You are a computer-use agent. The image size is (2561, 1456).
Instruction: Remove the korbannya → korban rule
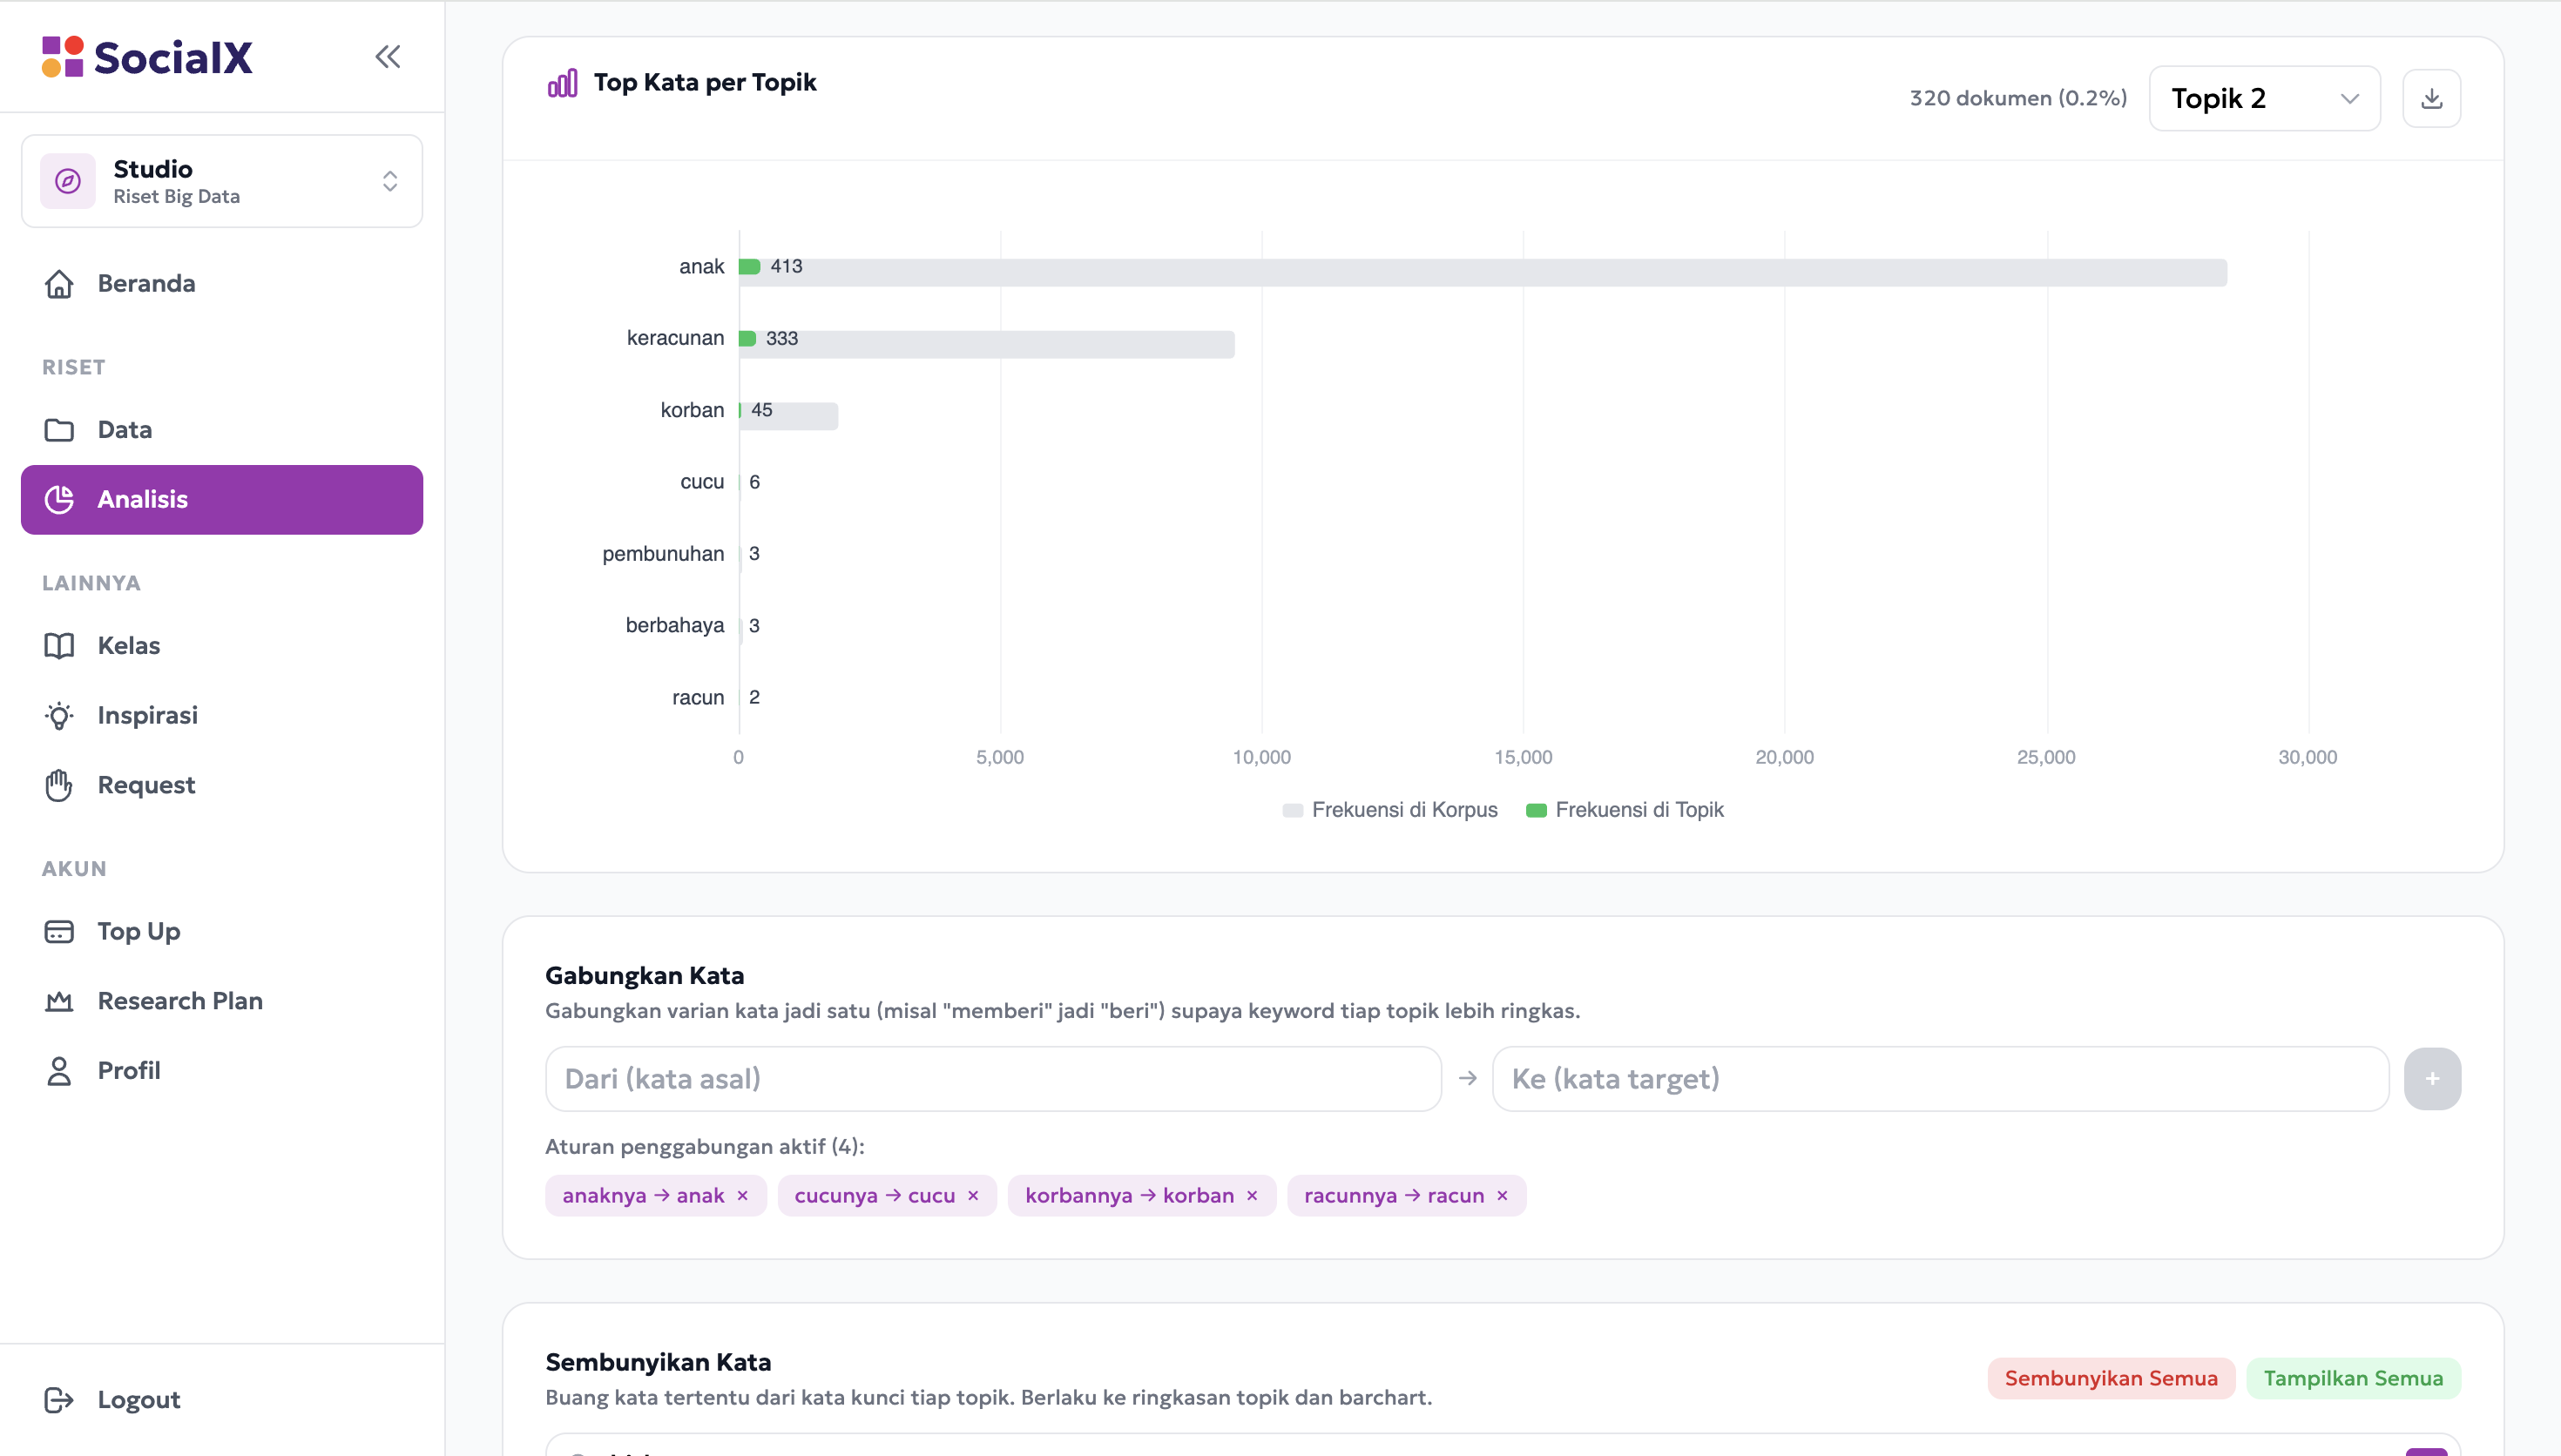coord(1252,1196)
